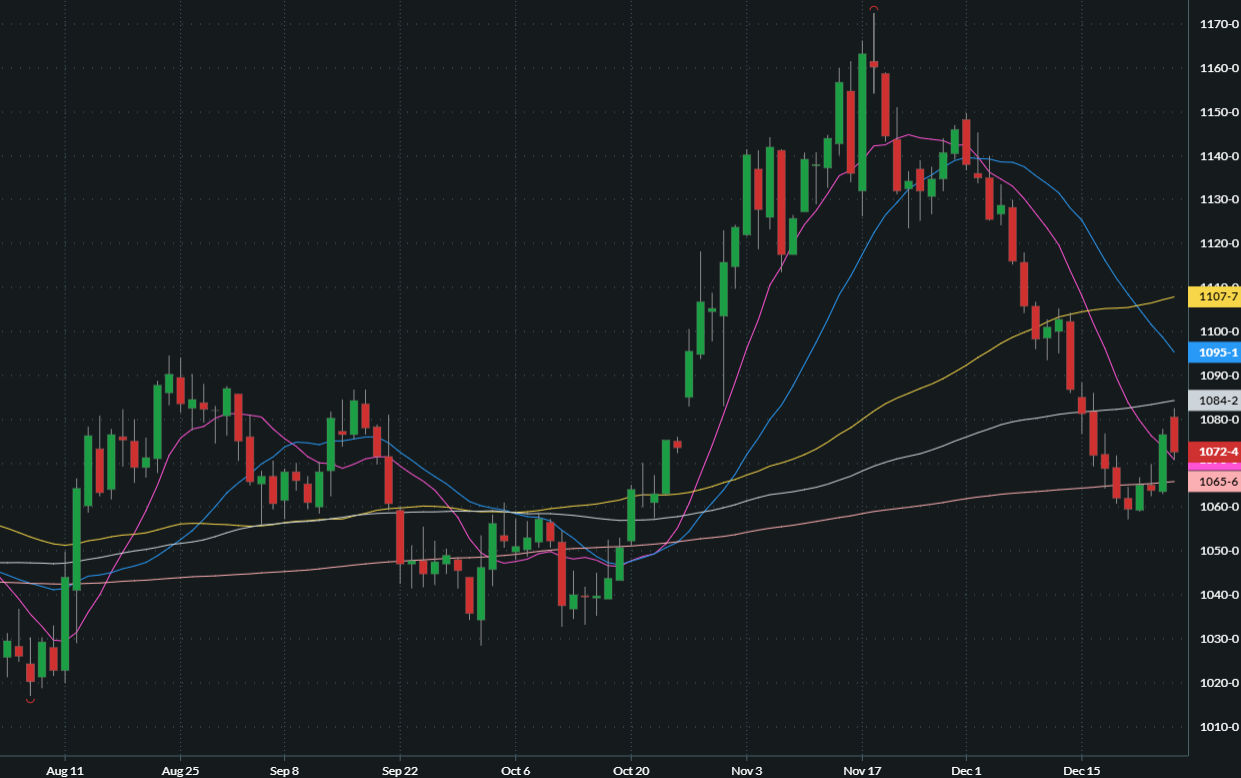1241x778 pixels.
Task: Select the pink 1065-6 price tag
Action: tap(1213, 482)
